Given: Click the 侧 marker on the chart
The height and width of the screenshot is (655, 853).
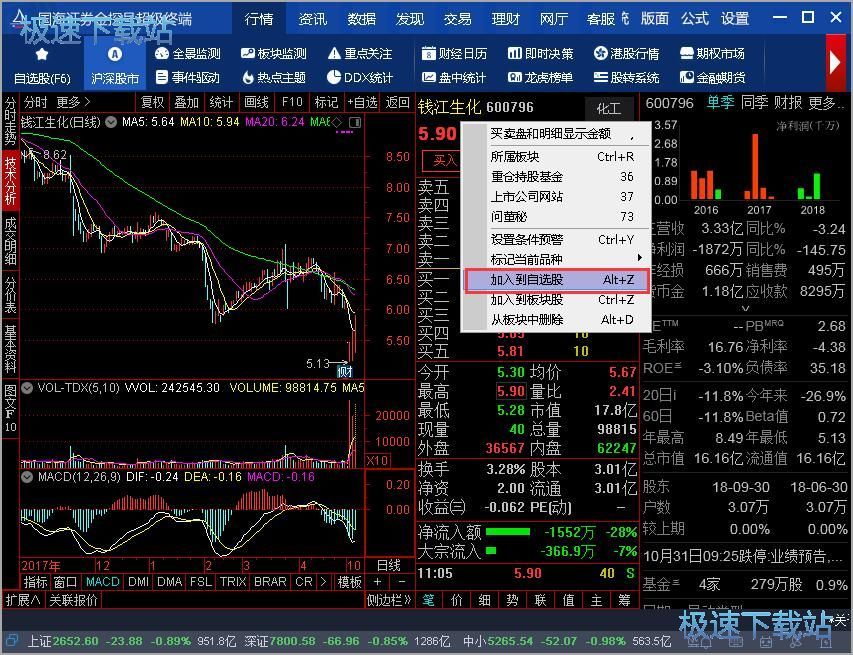Looking at the screenshot, I should point(344,372).
